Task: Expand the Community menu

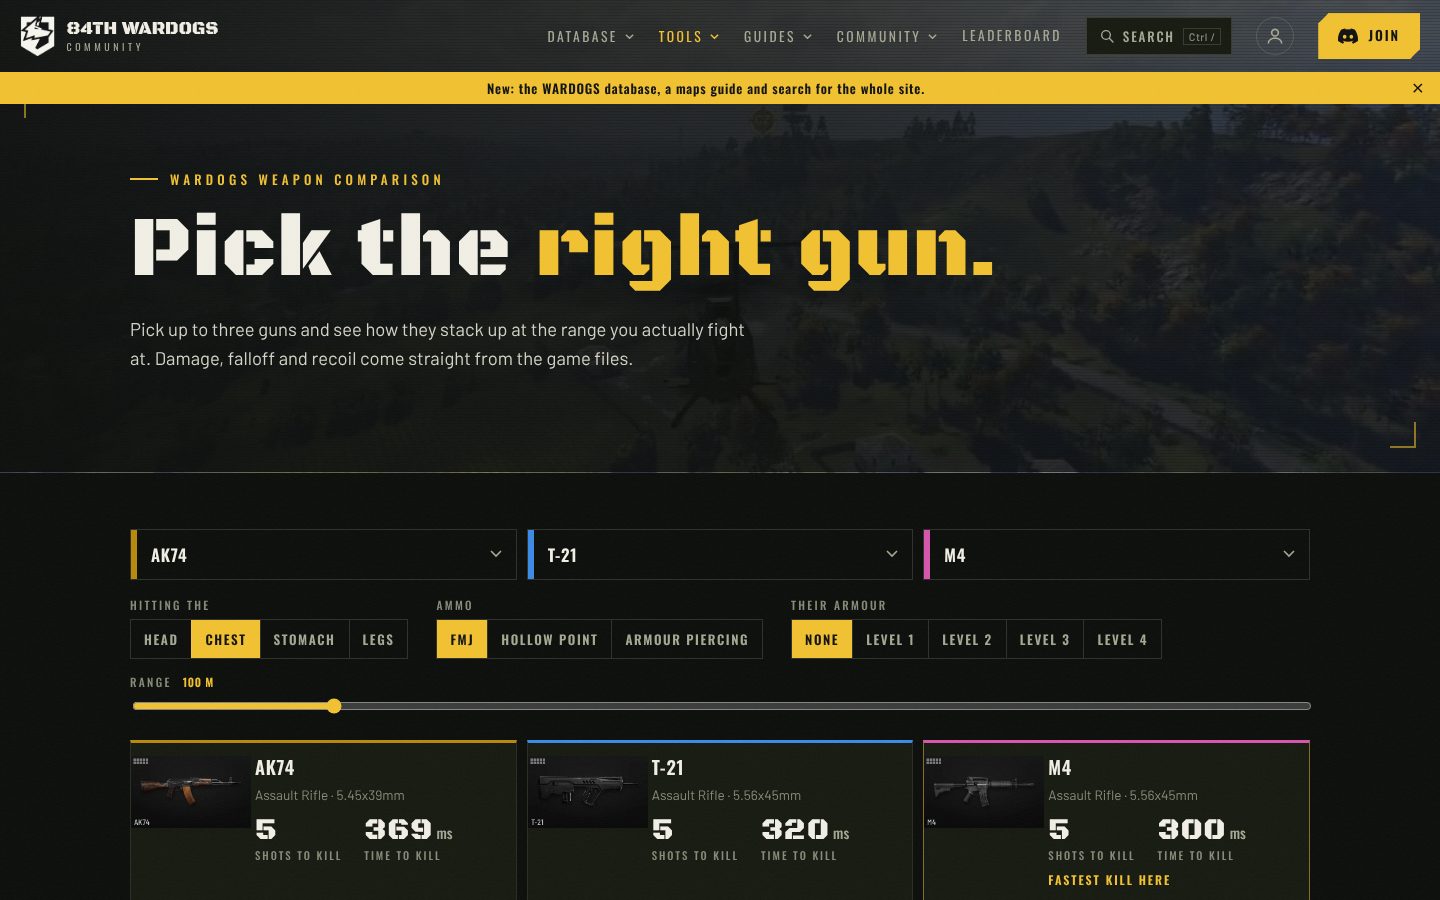Action: tap(887, 37)
